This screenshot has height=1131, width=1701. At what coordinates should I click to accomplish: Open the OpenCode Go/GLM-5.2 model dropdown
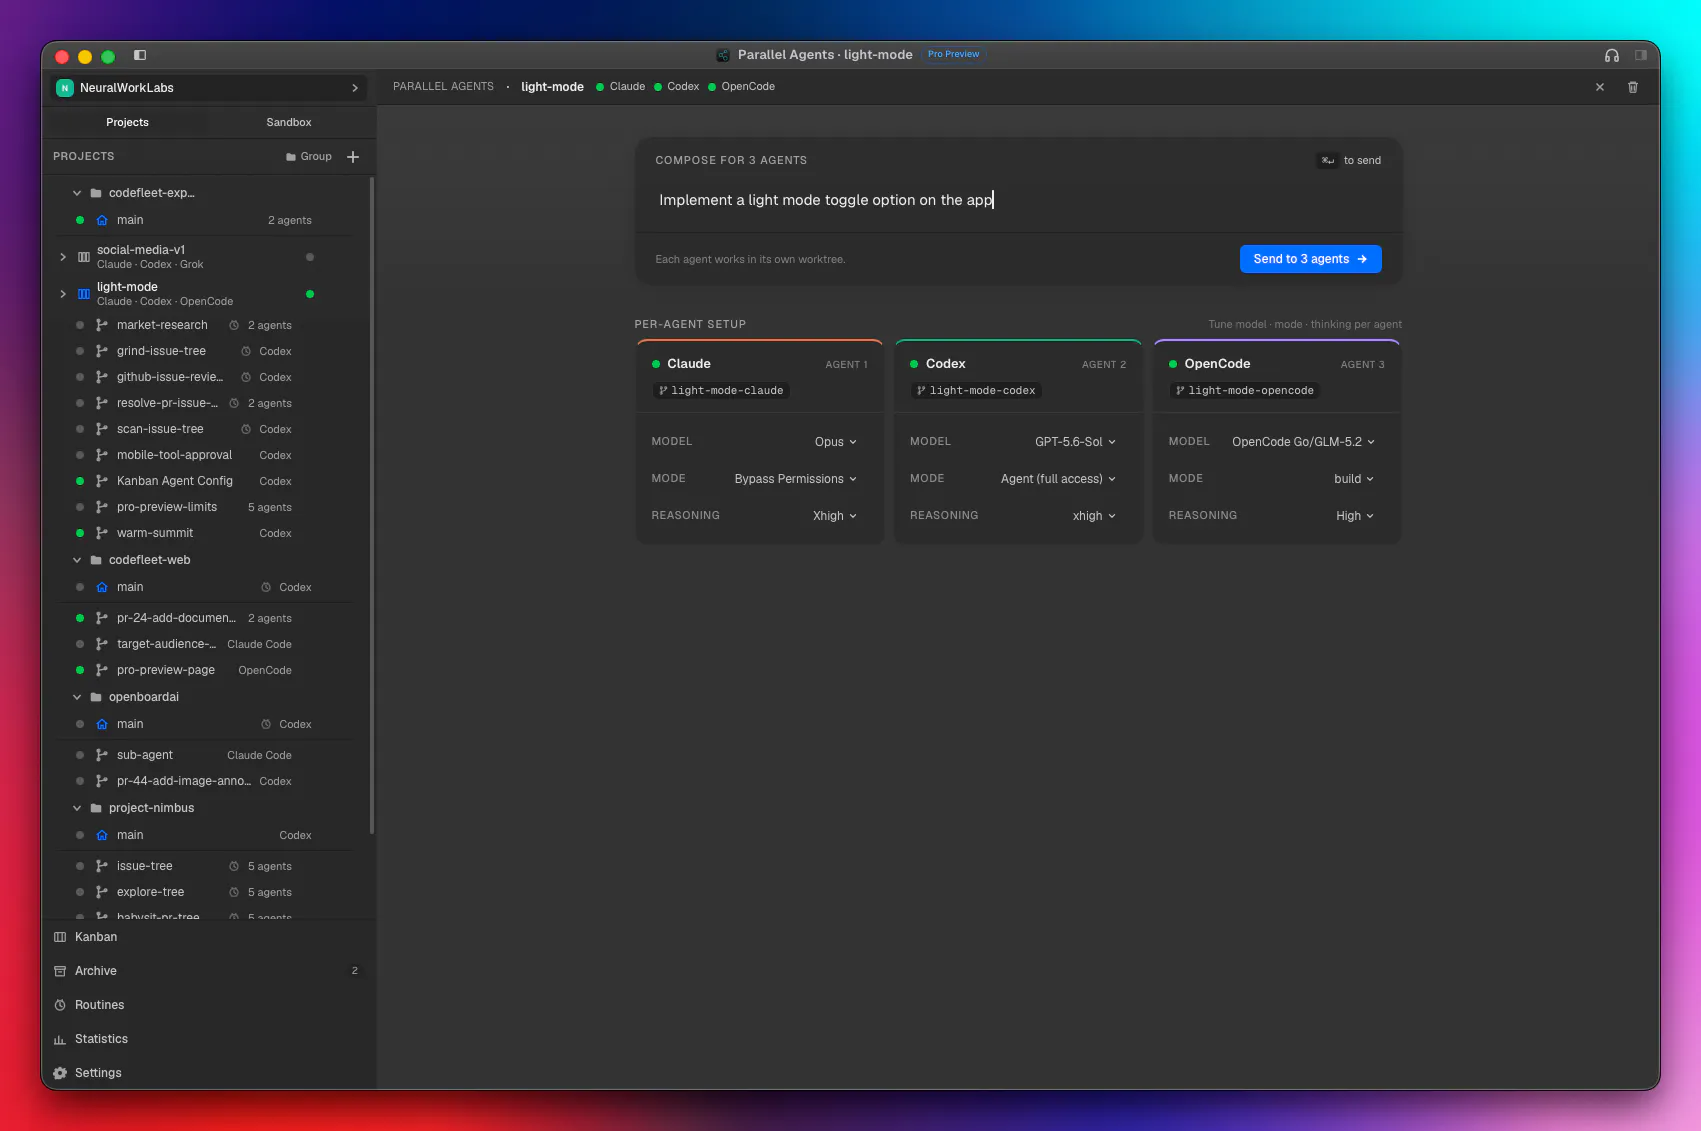(x=1303, y=442)
